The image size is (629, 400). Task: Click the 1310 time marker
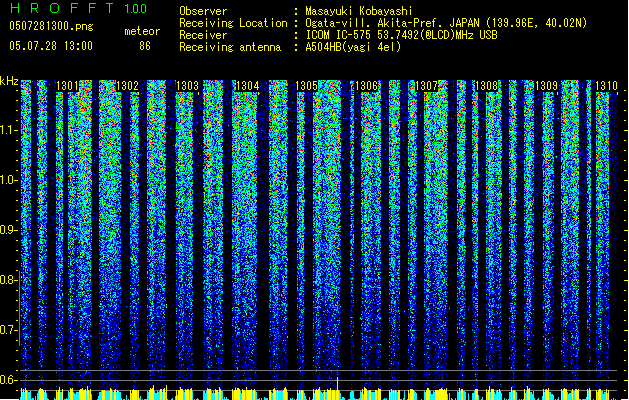[606, 86]
